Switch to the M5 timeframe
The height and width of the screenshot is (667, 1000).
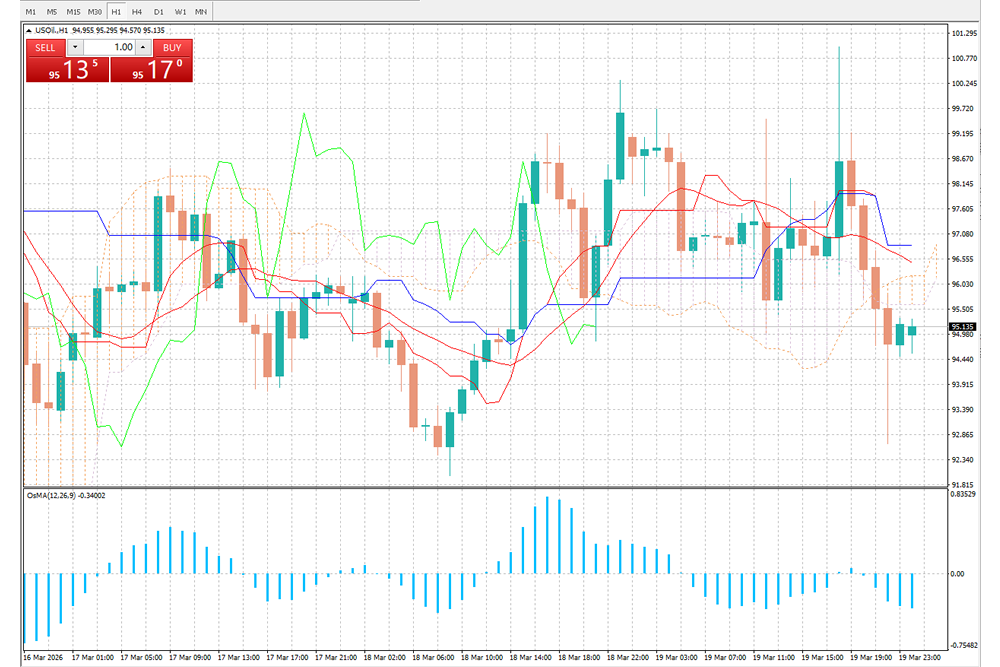pos(51,11)
